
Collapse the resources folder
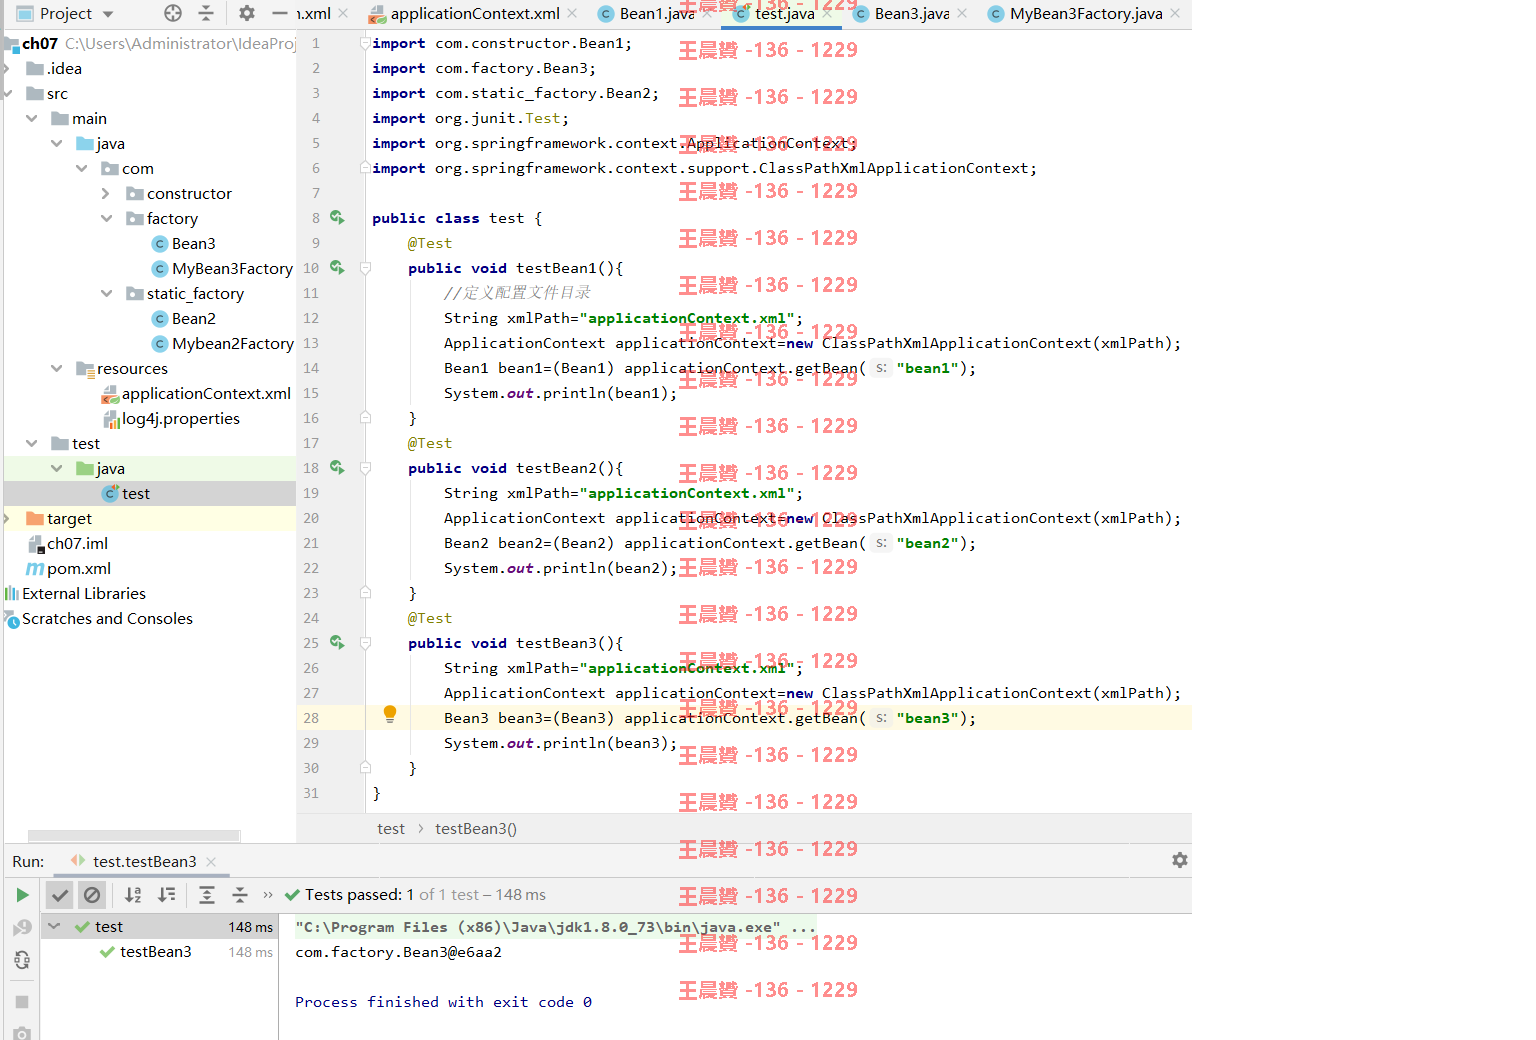57,368
